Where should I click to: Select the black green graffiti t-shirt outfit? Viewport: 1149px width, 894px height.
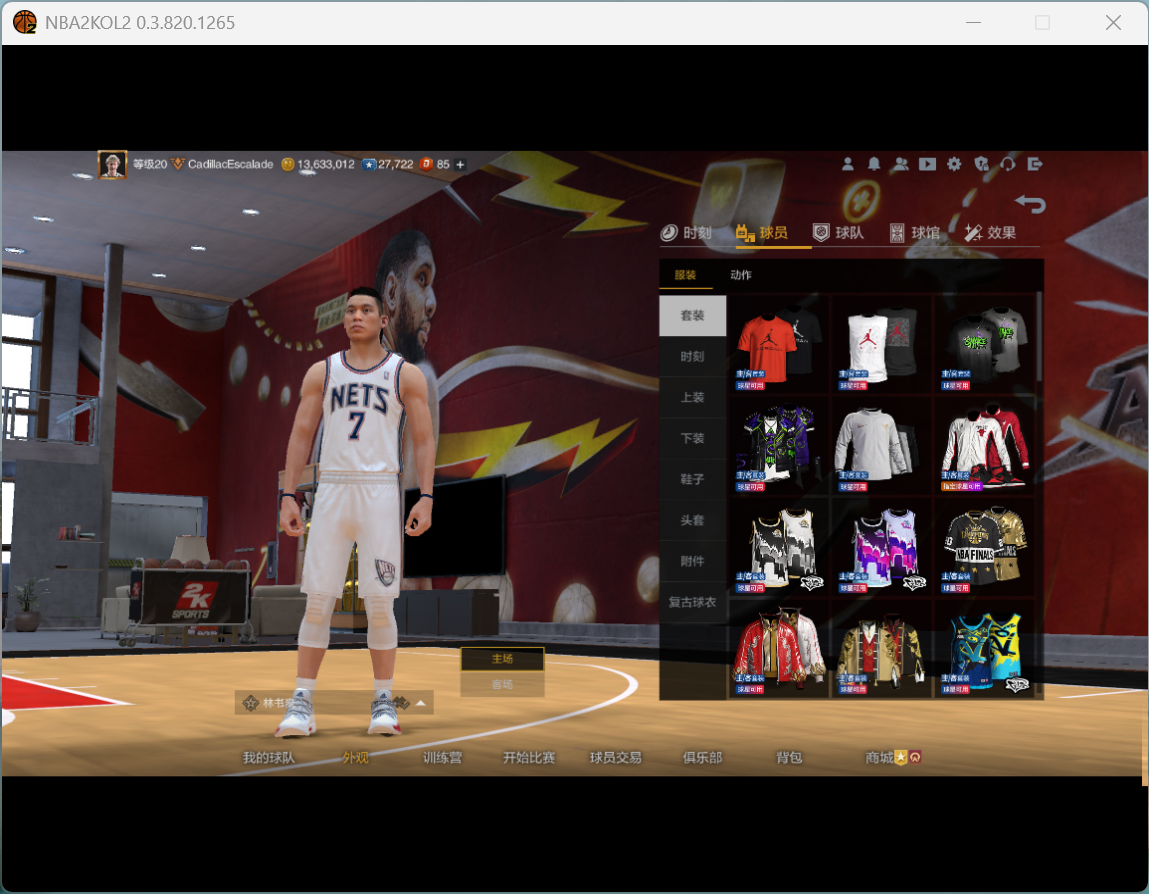[x=985, y=345]
